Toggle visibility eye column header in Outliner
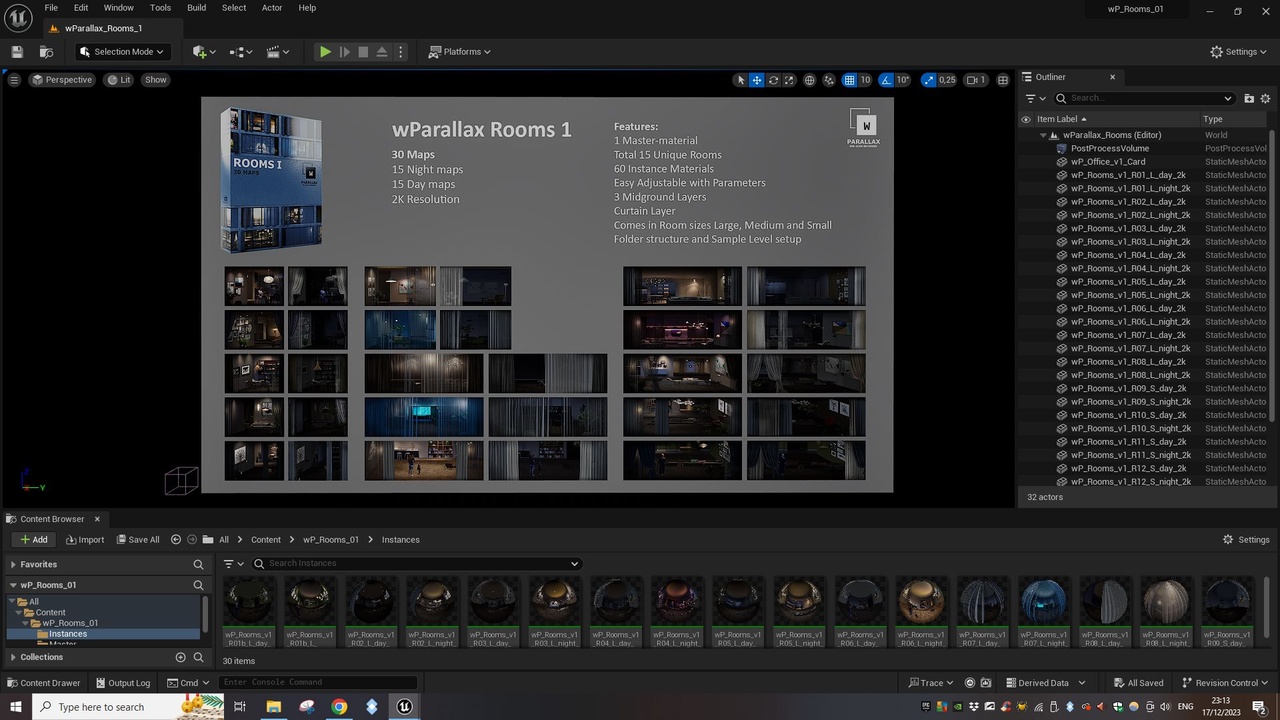Screen dimensions: 1280x720 [x=1026, y=119]
